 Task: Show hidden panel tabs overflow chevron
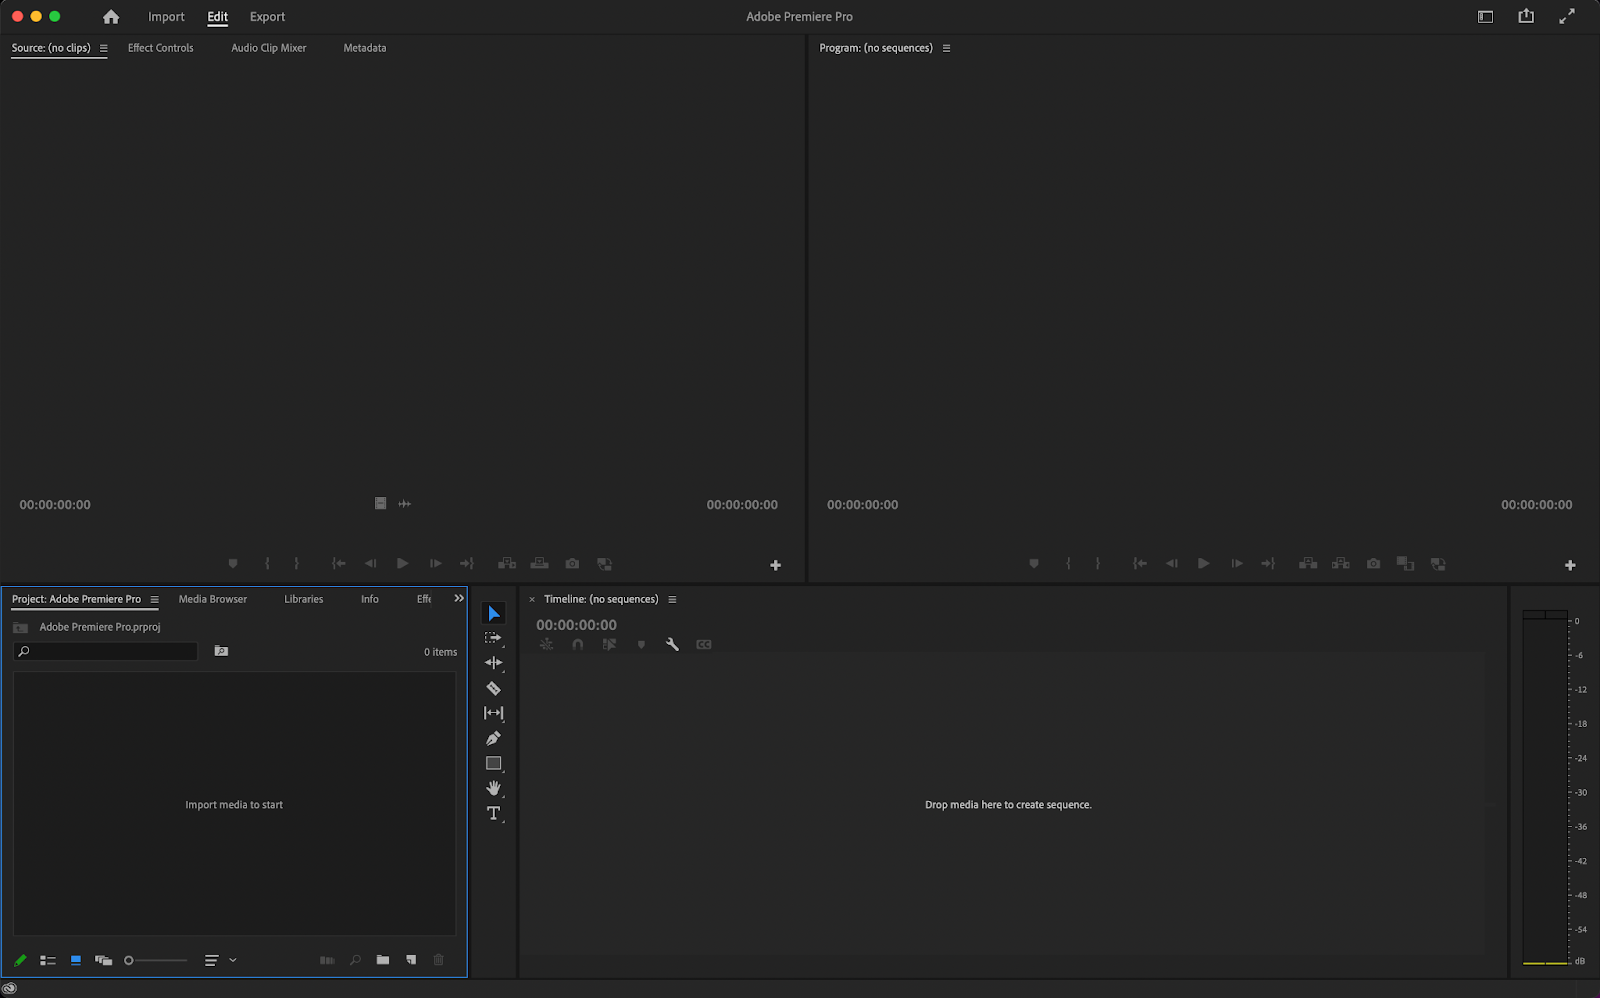(x=459, y=598)
